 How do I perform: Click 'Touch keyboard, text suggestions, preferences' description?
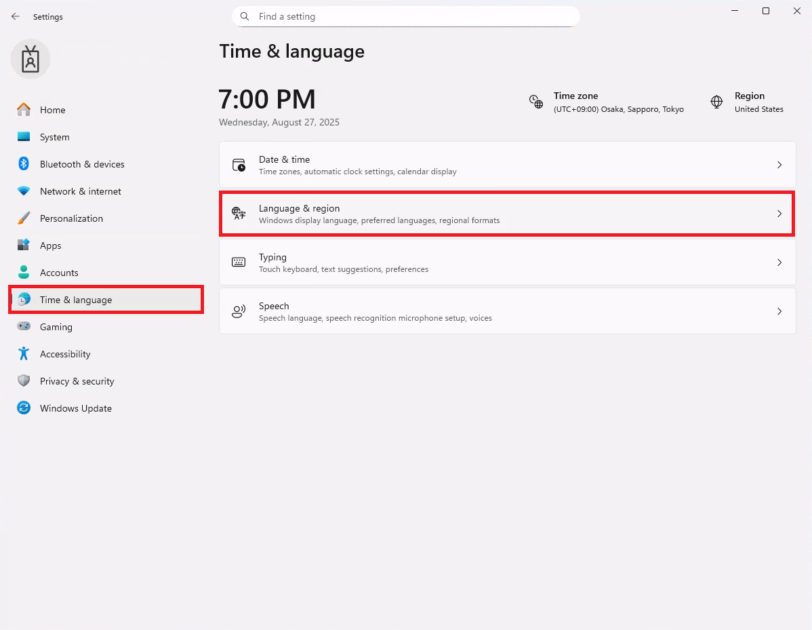[x=343, y=269]
